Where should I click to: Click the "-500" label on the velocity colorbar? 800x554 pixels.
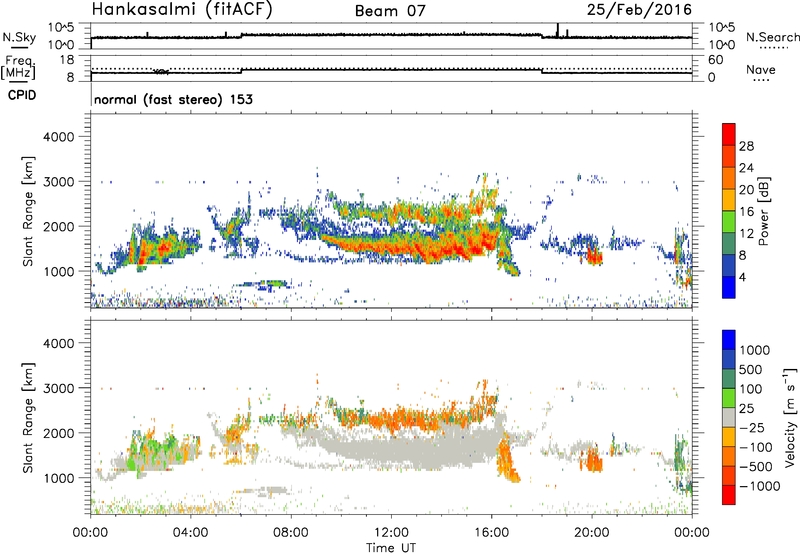756,467
